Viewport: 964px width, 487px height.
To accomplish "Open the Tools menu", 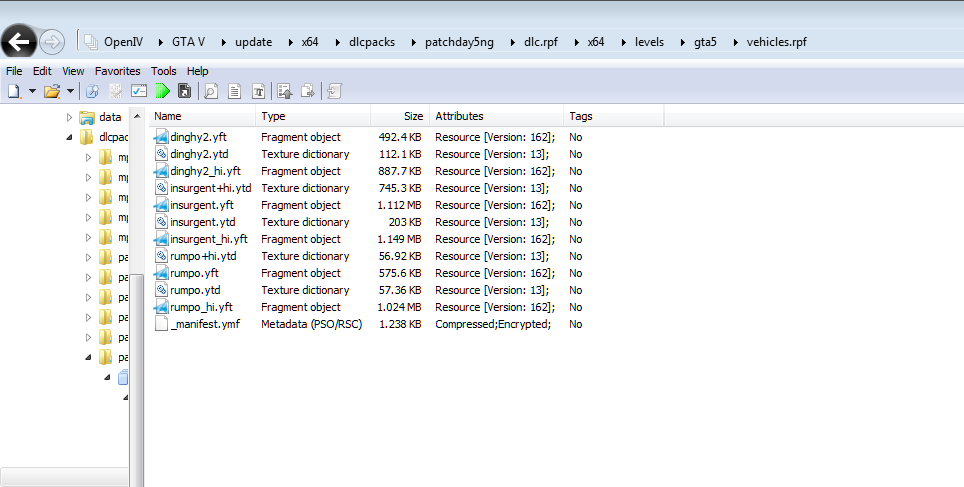I will tap(164, 71).
